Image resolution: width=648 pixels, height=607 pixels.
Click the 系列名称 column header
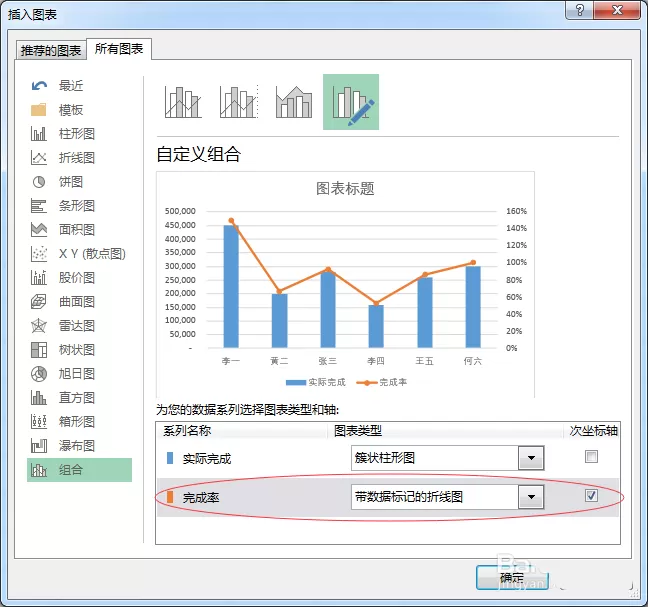point(187,431)
